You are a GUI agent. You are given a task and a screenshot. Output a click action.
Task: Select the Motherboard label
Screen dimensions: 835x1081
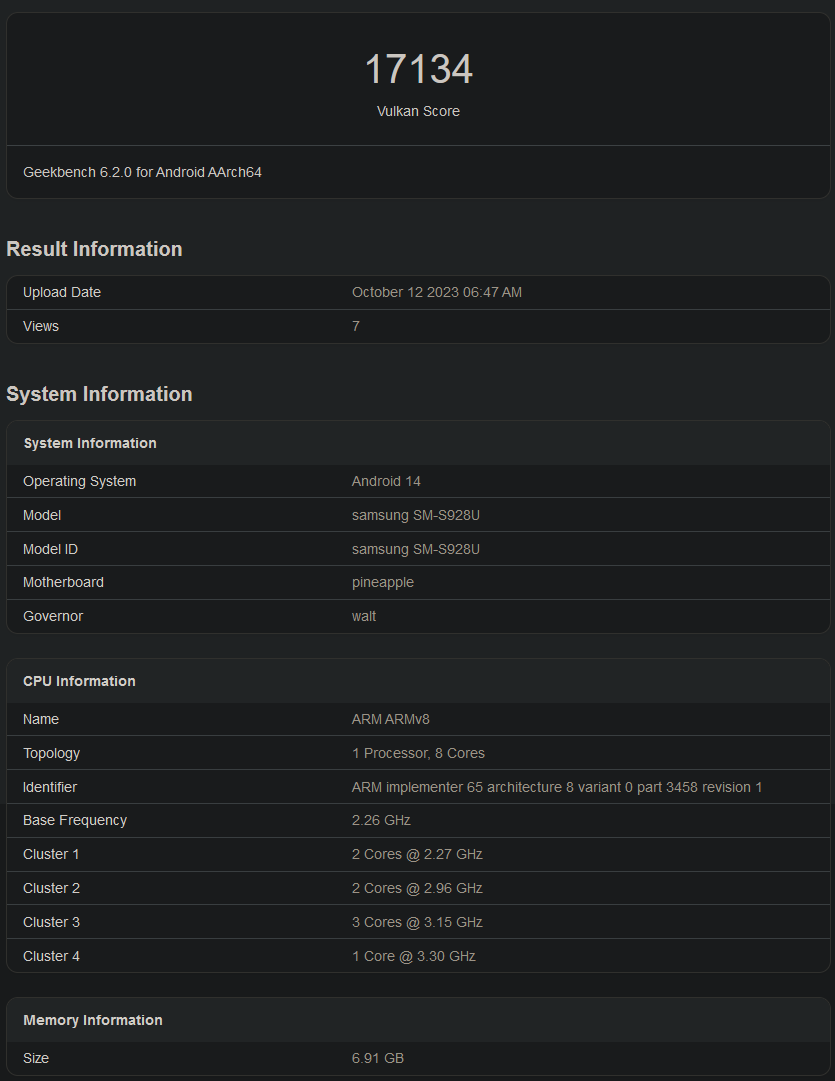pos(63,583)
